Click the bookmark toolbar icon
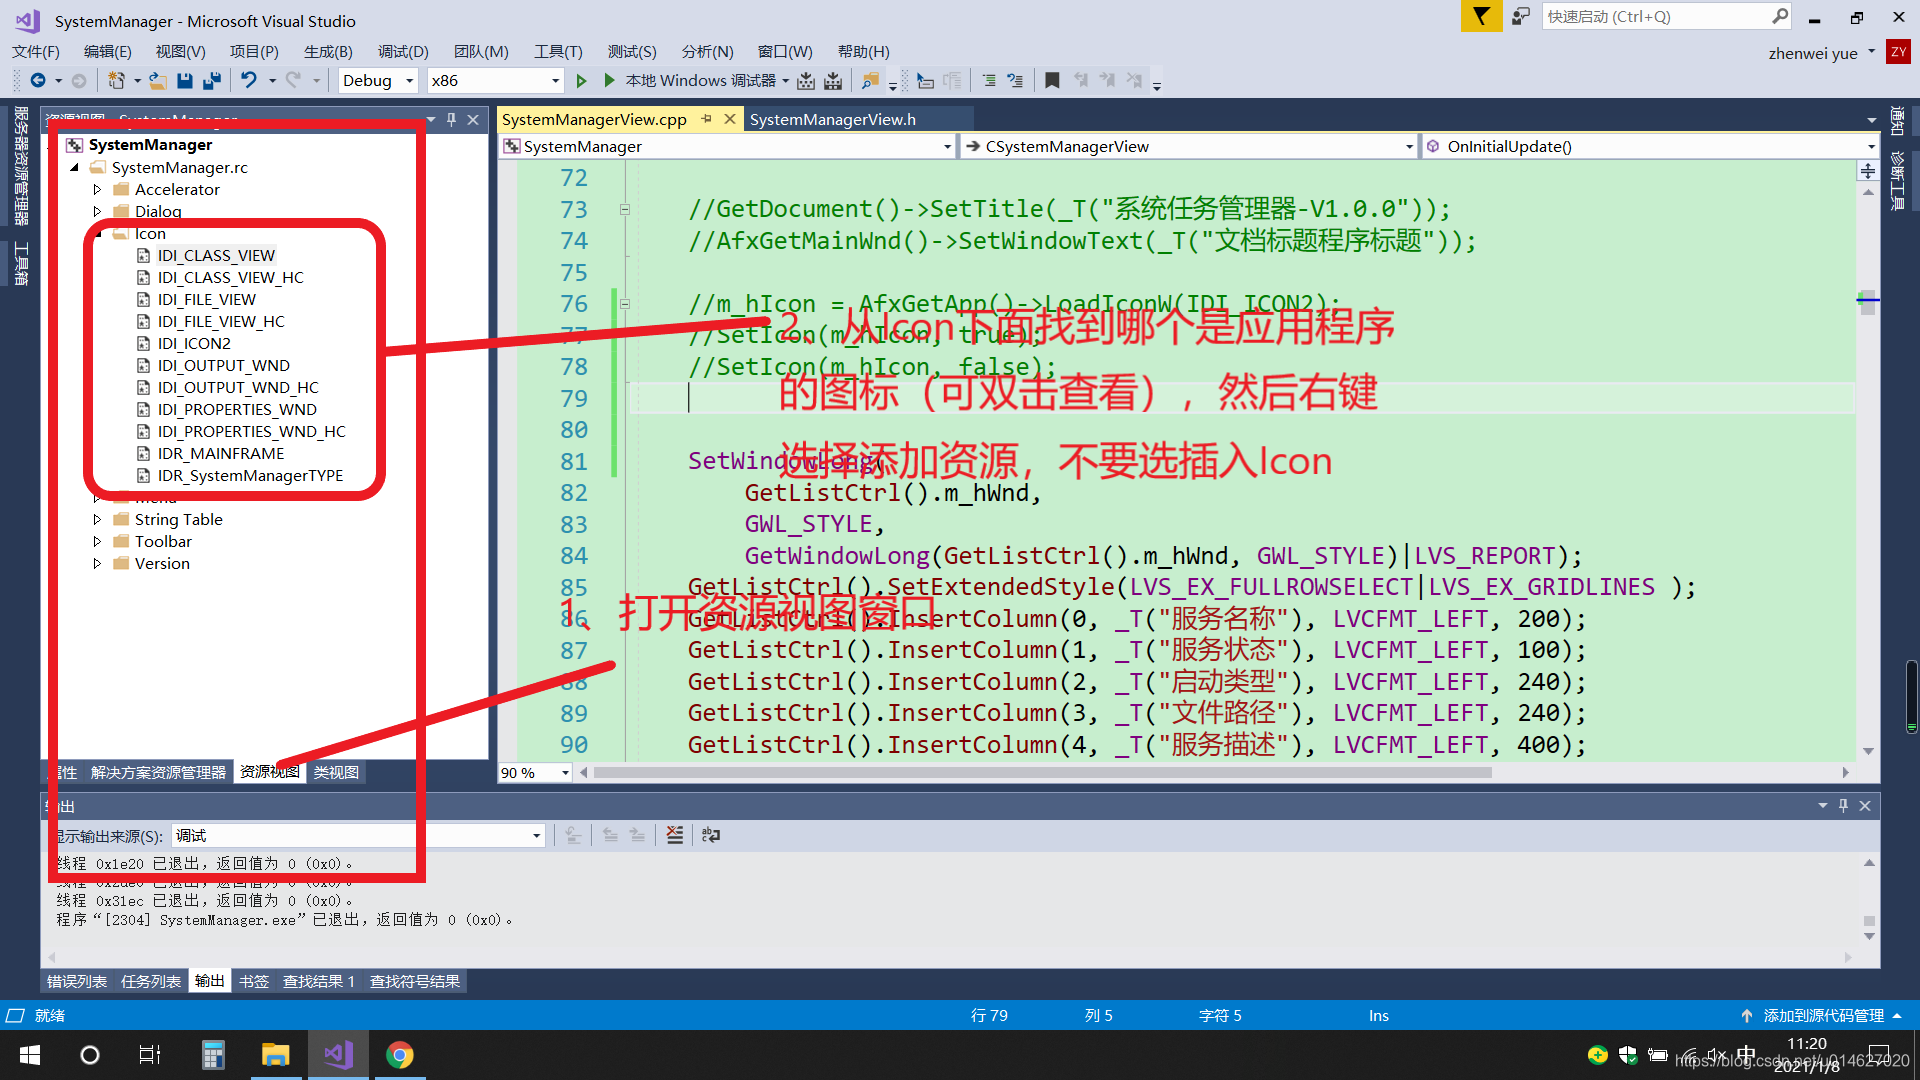This screenshot has height=1080, width=1920. coord(1052,81)
